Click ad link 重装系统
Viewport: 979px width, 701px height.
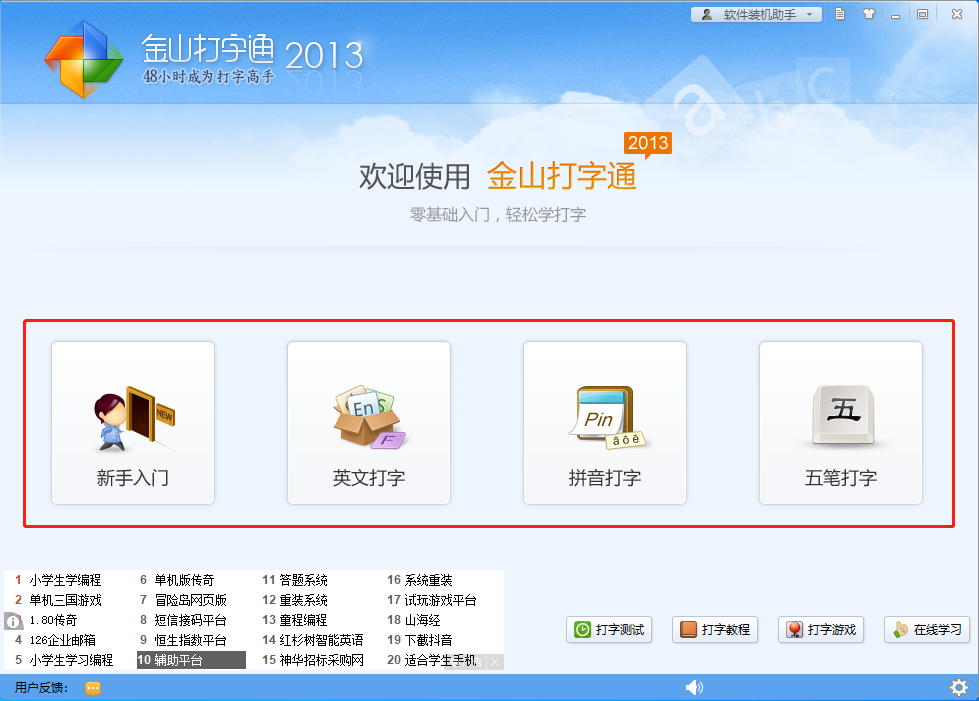click(x=303, y=600)
